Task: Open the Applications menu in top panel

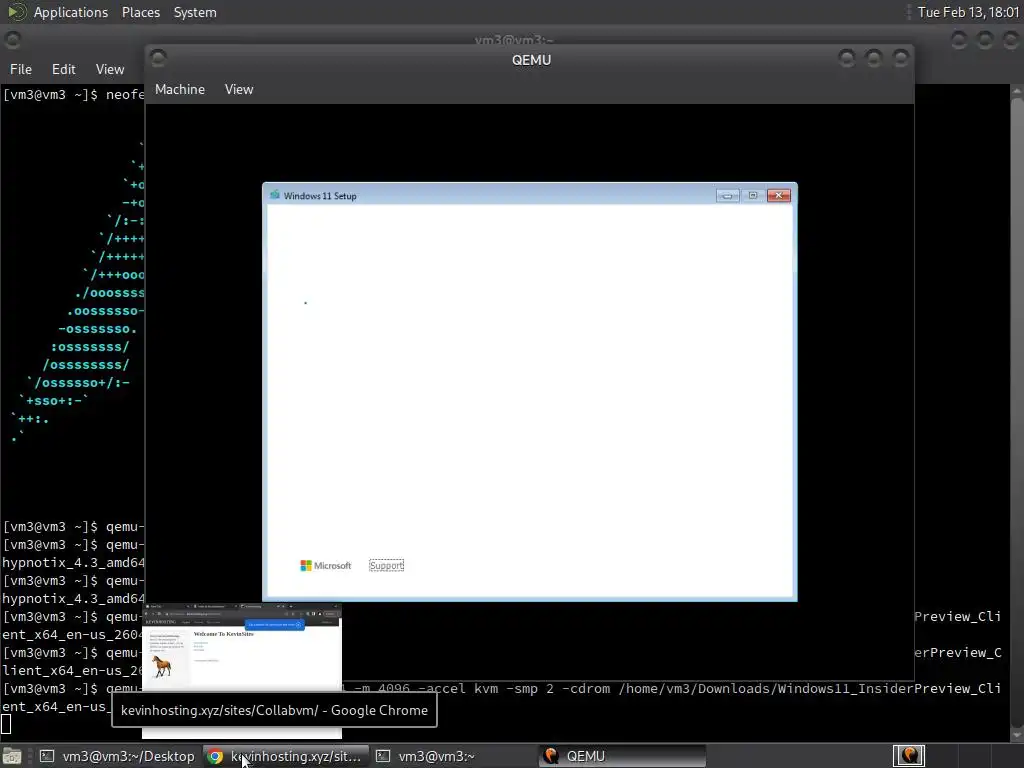Action: pyautogui.click(x=71, y=12)
